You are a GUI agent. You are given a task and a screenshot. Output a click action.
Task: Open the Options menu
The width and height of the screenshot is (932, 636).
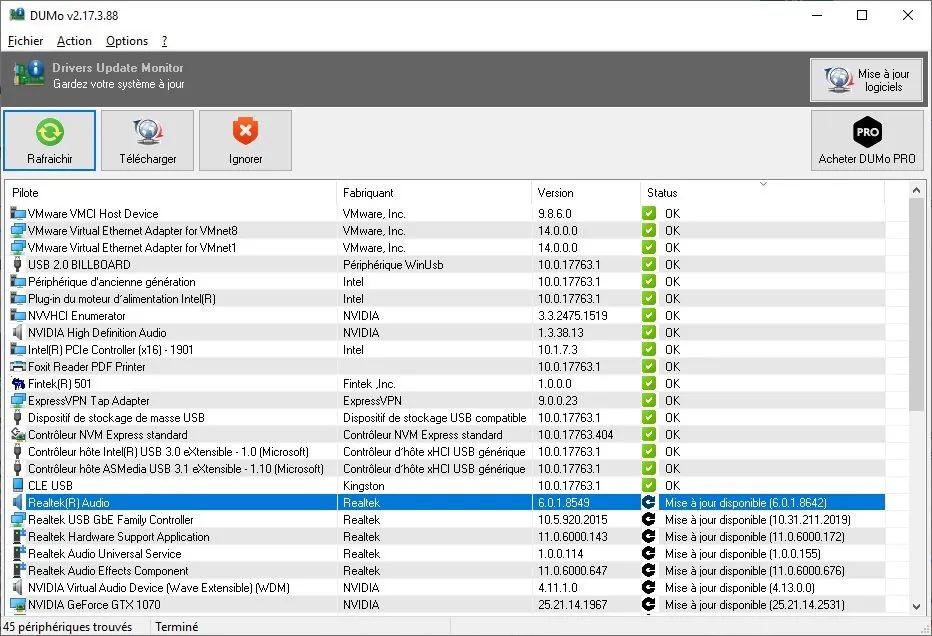pyautogui.click(x=127, y=41)
